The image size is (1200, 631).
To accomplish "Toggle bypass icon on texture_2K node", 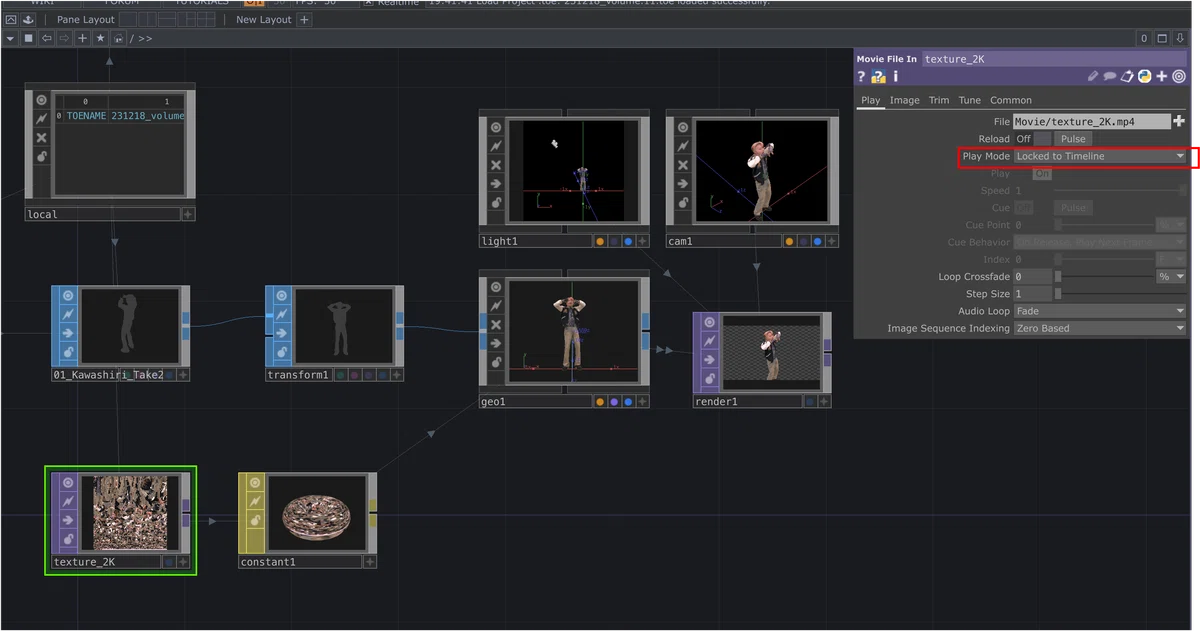I will click(69, 519).
